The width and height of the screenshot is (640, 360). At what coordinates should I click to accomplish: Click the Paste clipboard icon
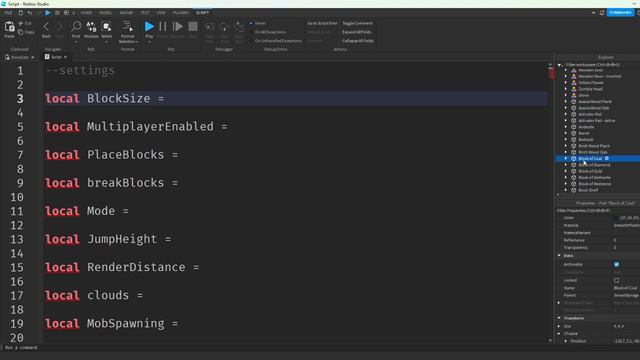9,27
